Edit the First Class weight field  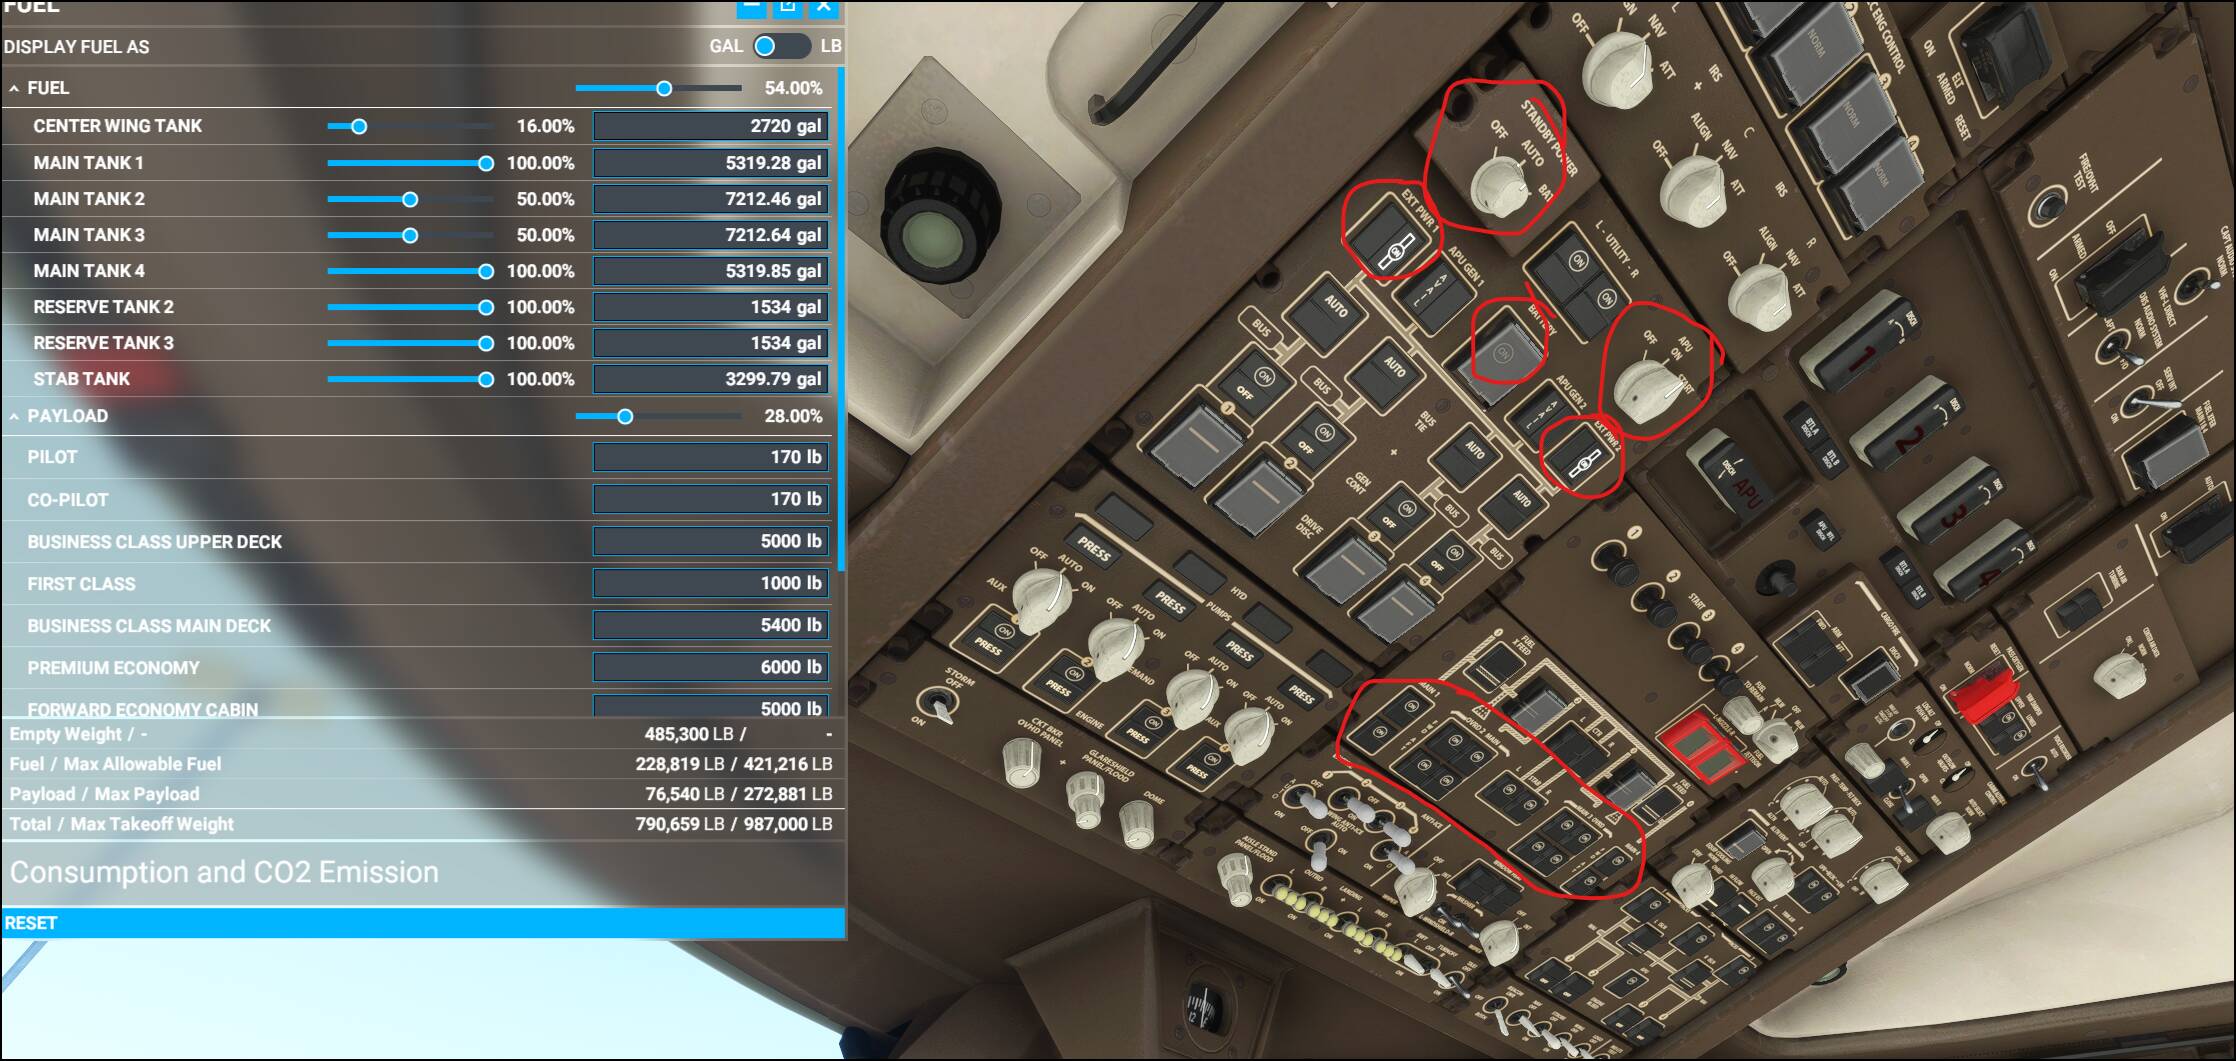click(711, 583)
